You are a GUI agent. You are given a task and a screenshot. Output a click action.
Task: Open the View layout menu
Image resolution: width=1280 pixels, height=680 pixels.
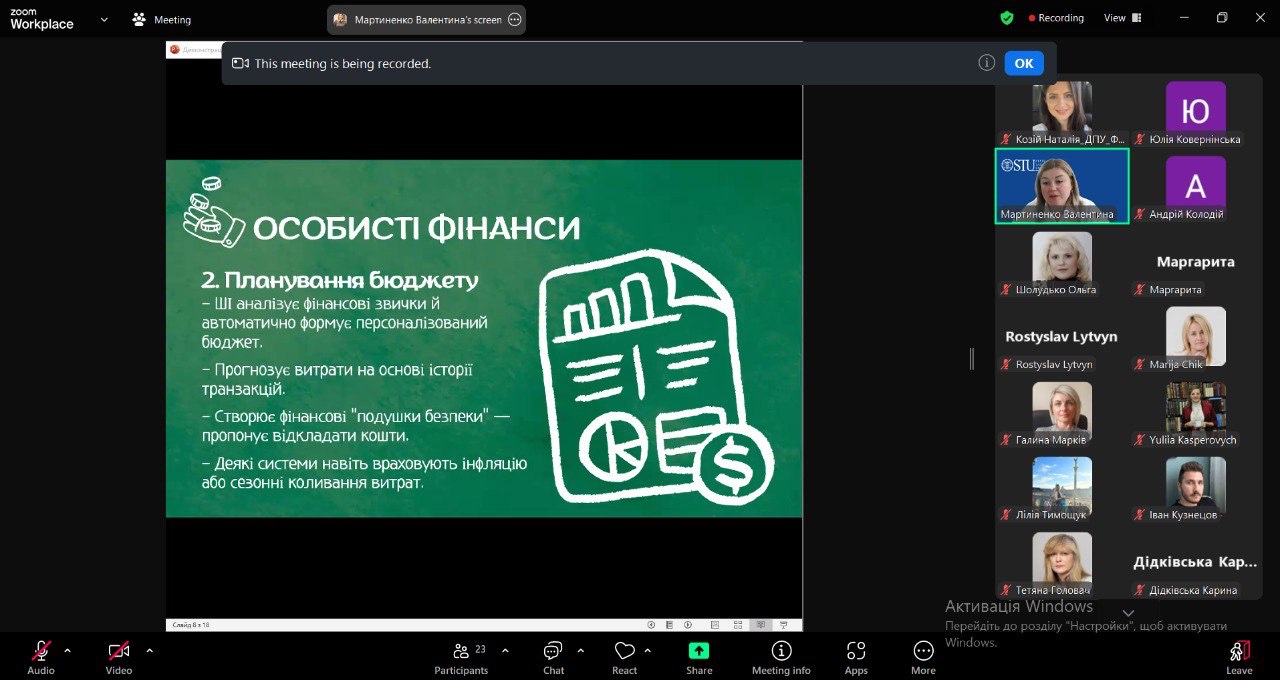(1120, 18)
